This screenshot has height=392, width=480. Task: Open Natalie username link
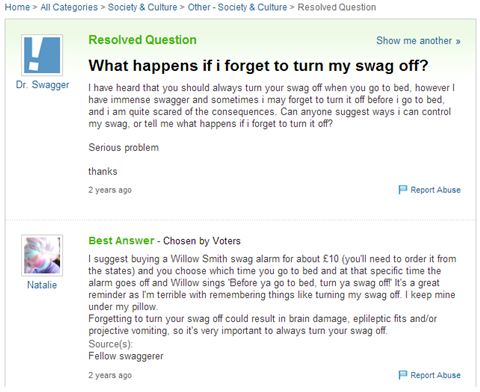(x=42, y=285)
